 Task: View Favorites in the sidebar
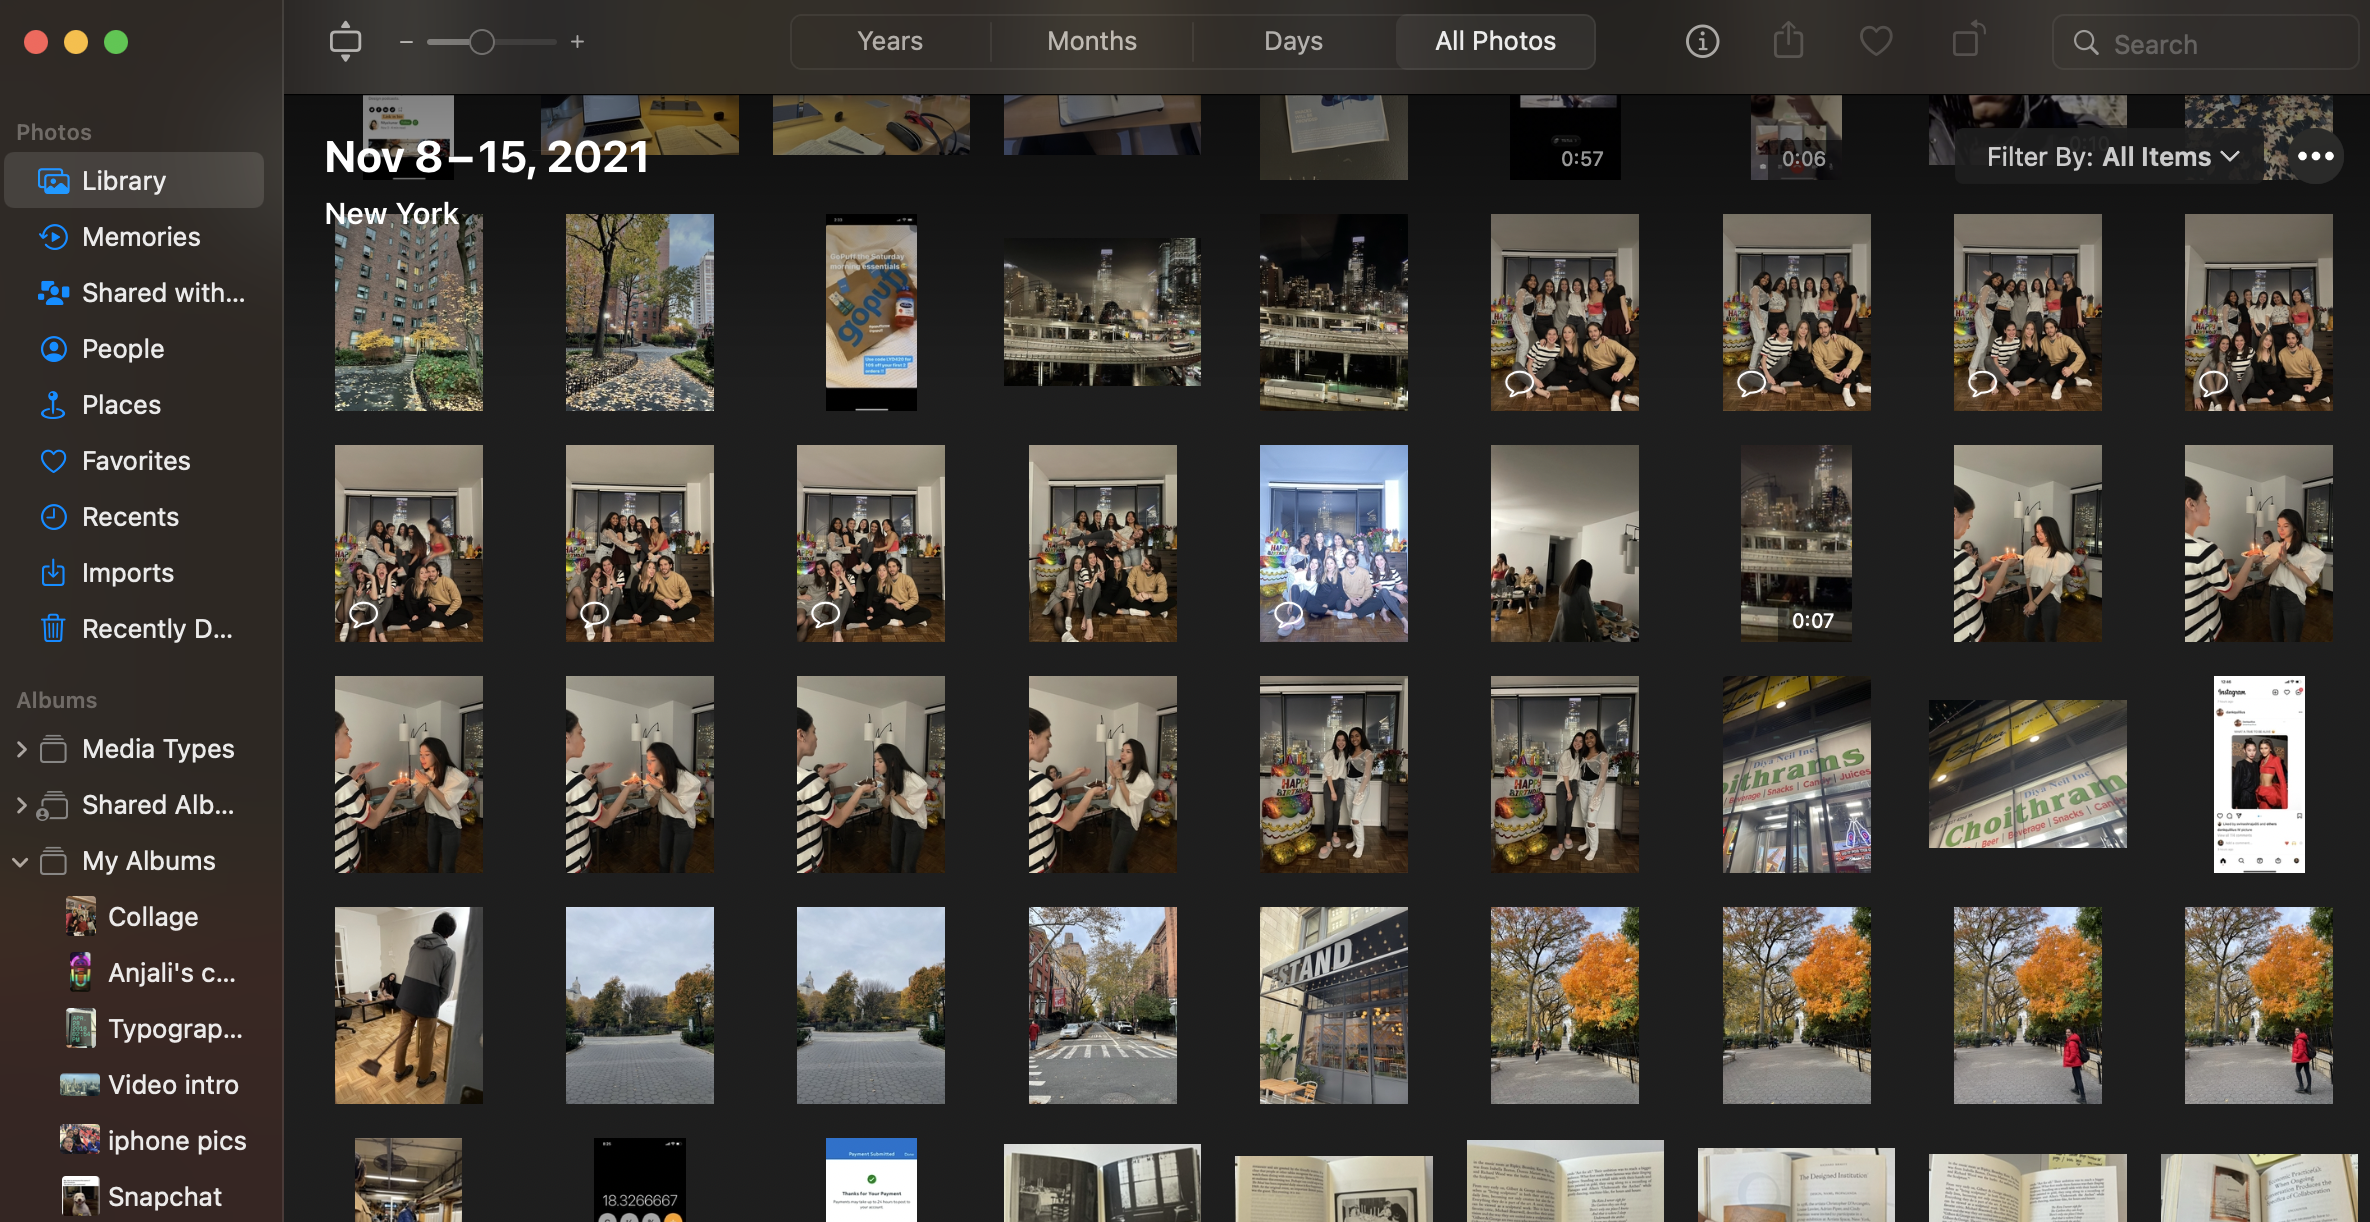pyautogui.click(x=136, y=460)
